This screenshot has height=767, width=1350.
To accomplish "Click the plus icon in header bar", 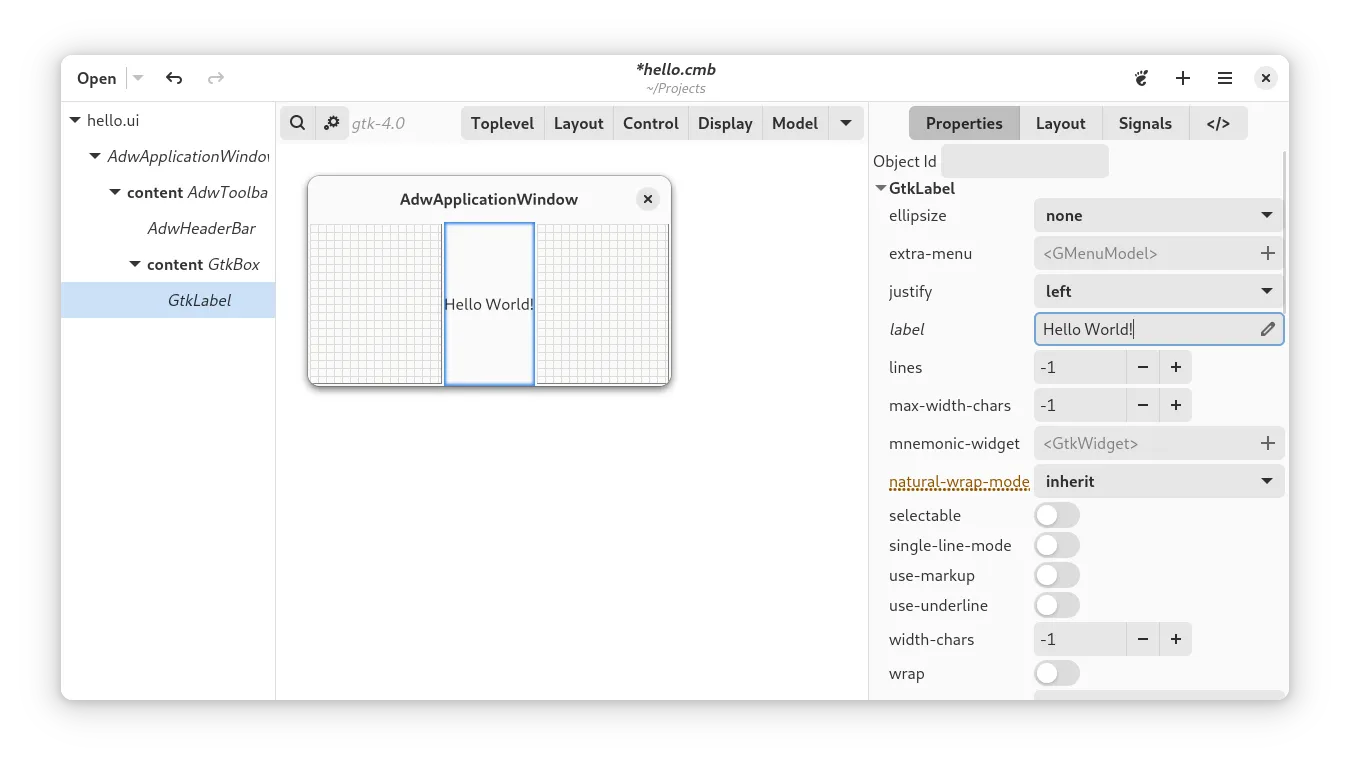I will pos(1183,78).
